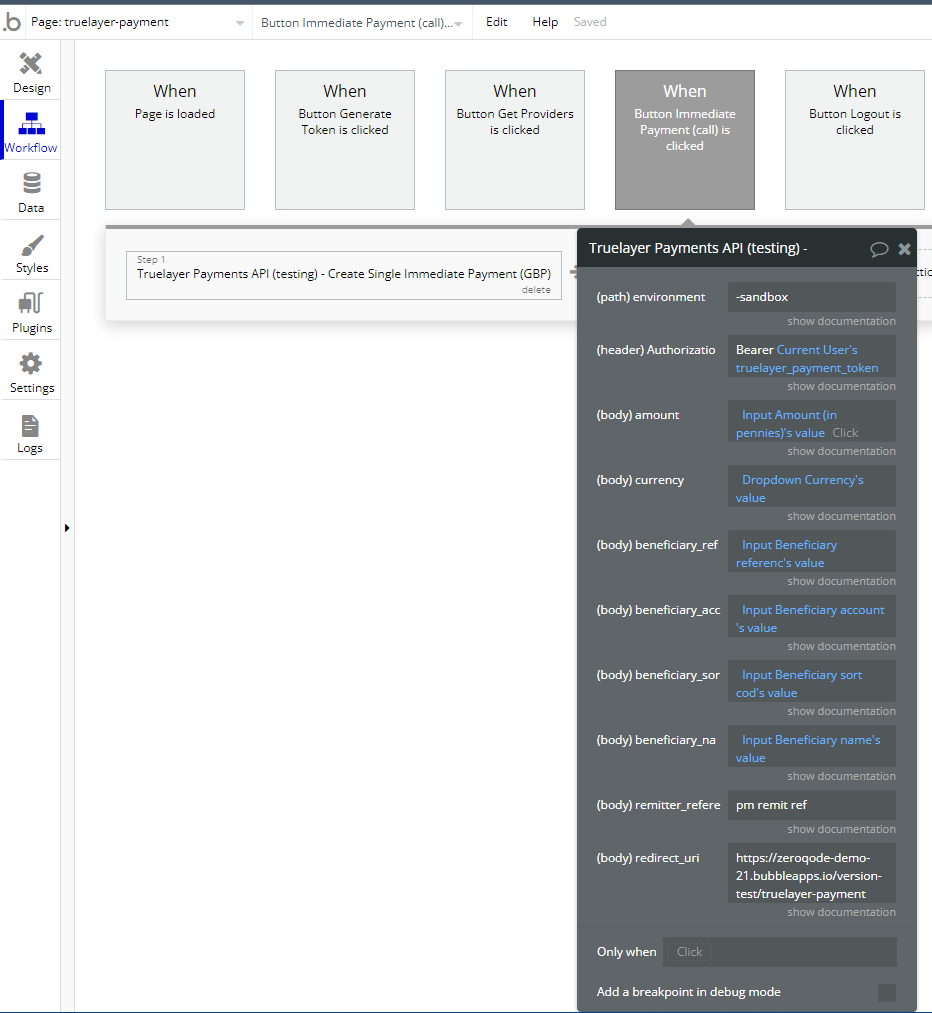Show documentation for environment parameter
The image size is (932, 1013).
tap(841, 321)
